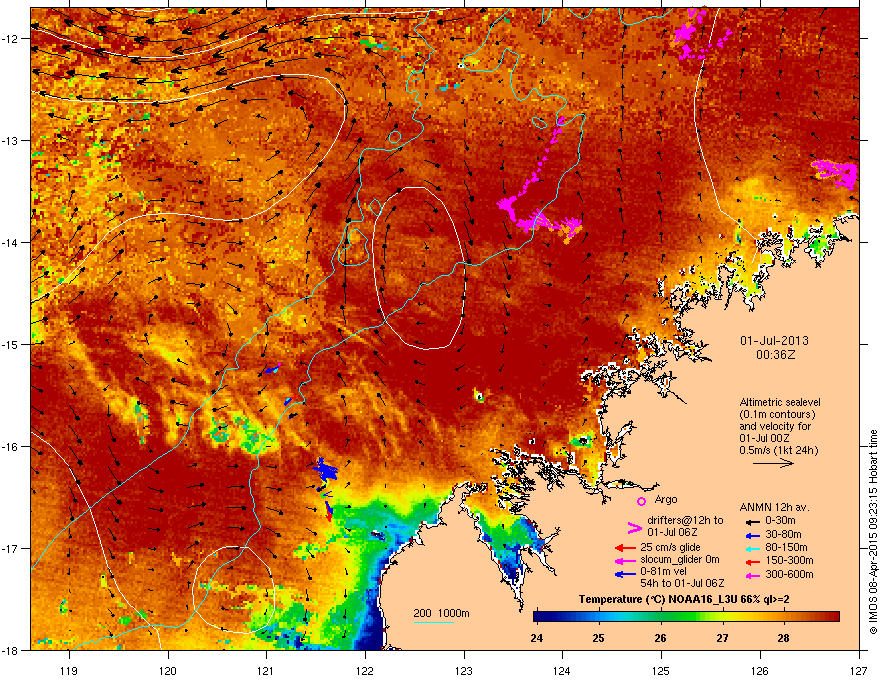The height and width of the screenshot is (680, 880).
Task: Pick the green section of colorbar near 26
Action: [x=661, y=617]
